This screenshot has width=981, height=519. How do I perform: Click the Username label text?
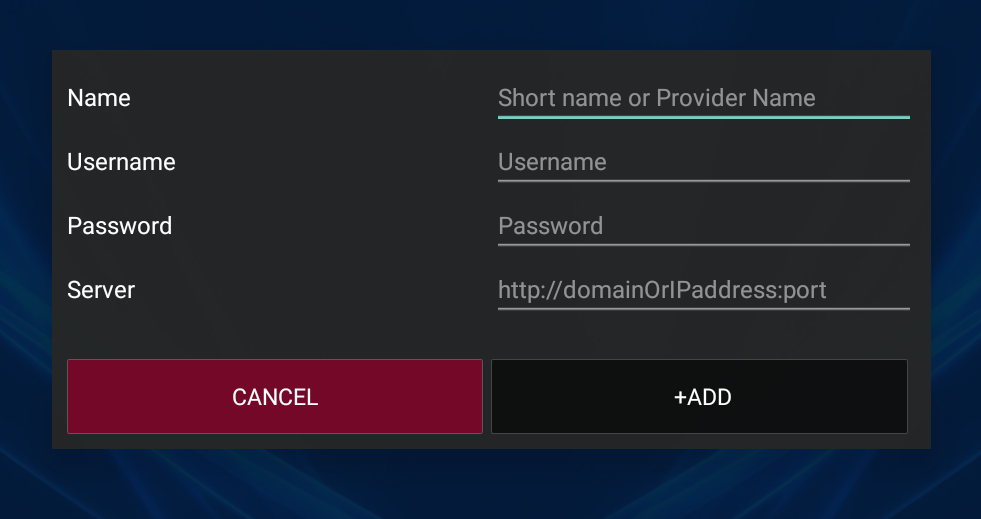coord(121,163)
